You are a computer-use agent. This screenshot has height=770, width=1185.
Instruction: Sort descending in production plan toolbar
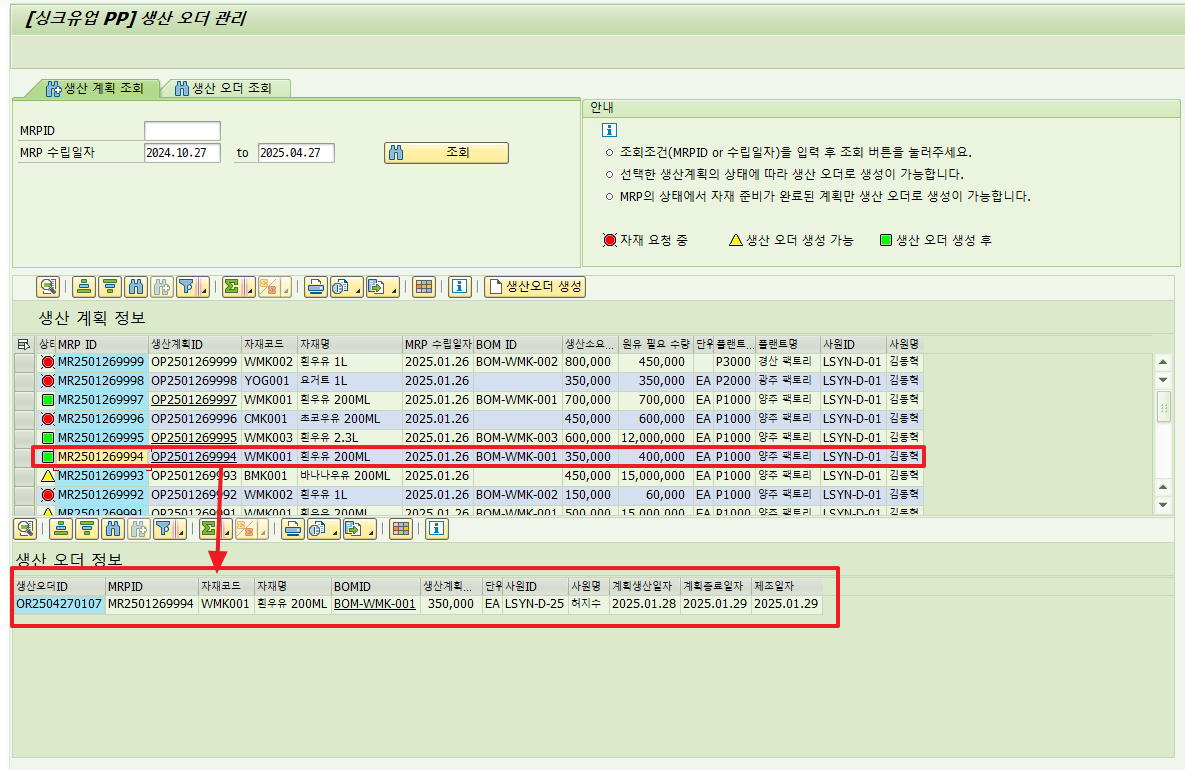[110, 287]
